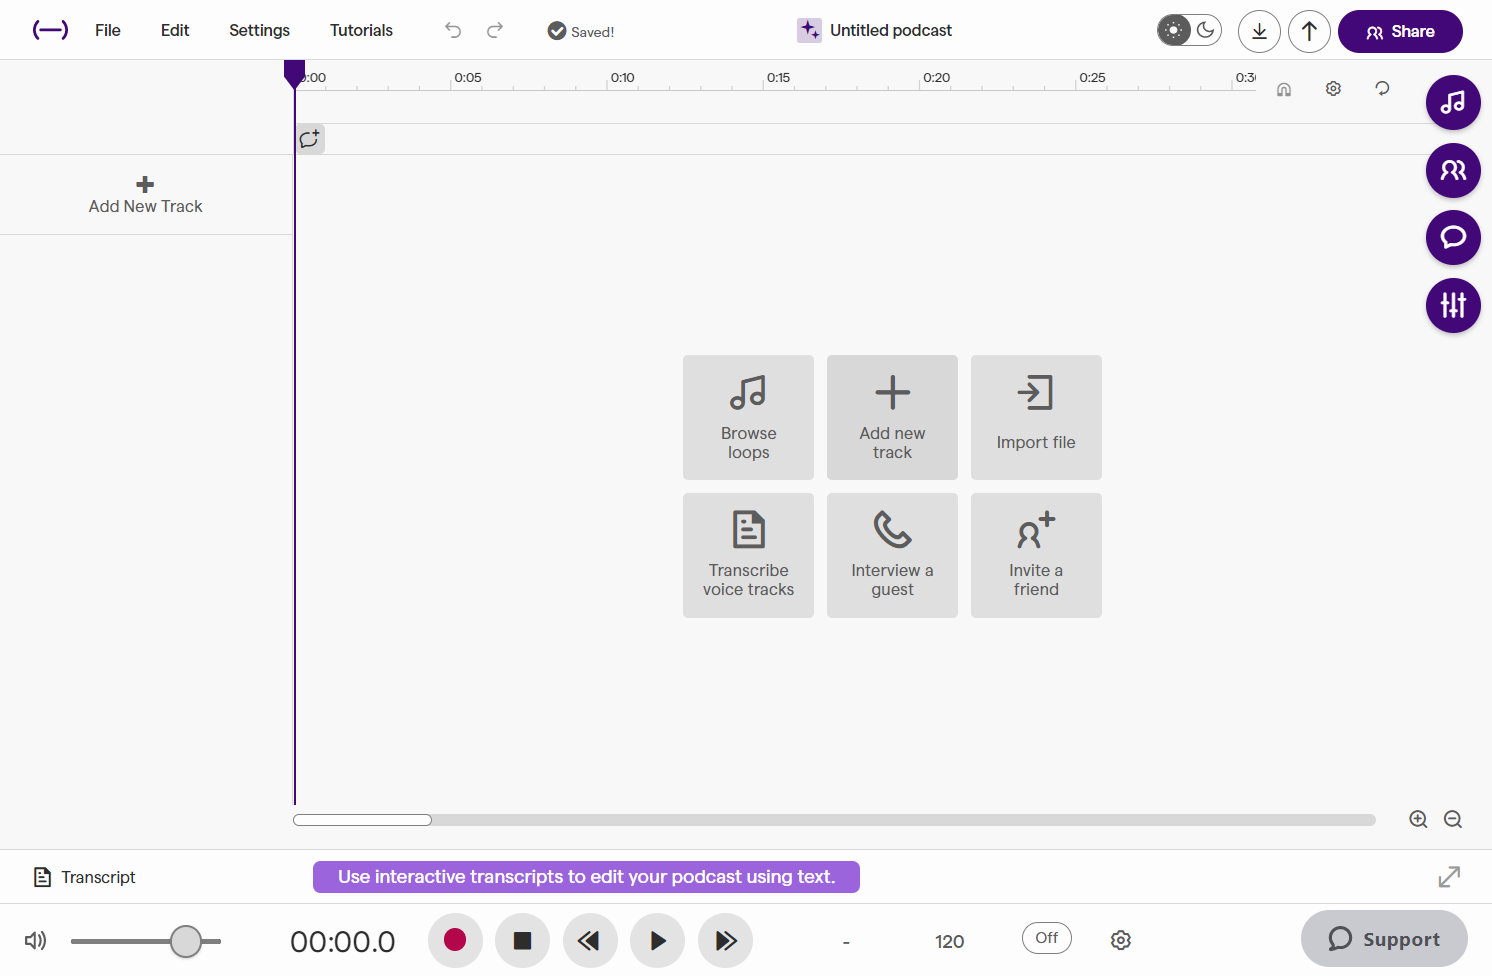Open timeline settings gear icon

point(1333,88)
